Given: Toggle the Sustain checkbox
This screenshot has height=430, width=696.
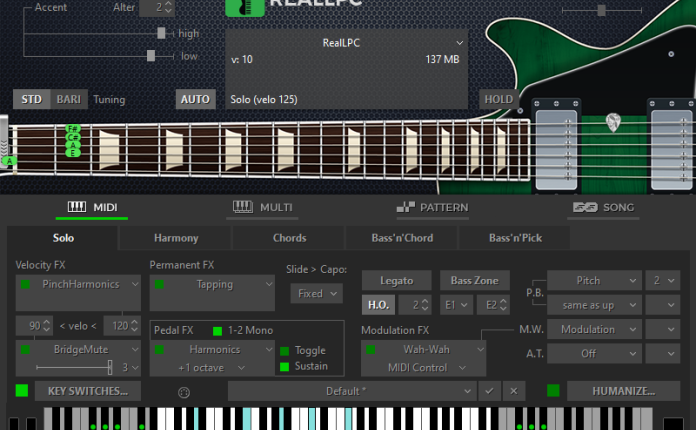Looking at the screenshot, I should click(x=285, y=367).
